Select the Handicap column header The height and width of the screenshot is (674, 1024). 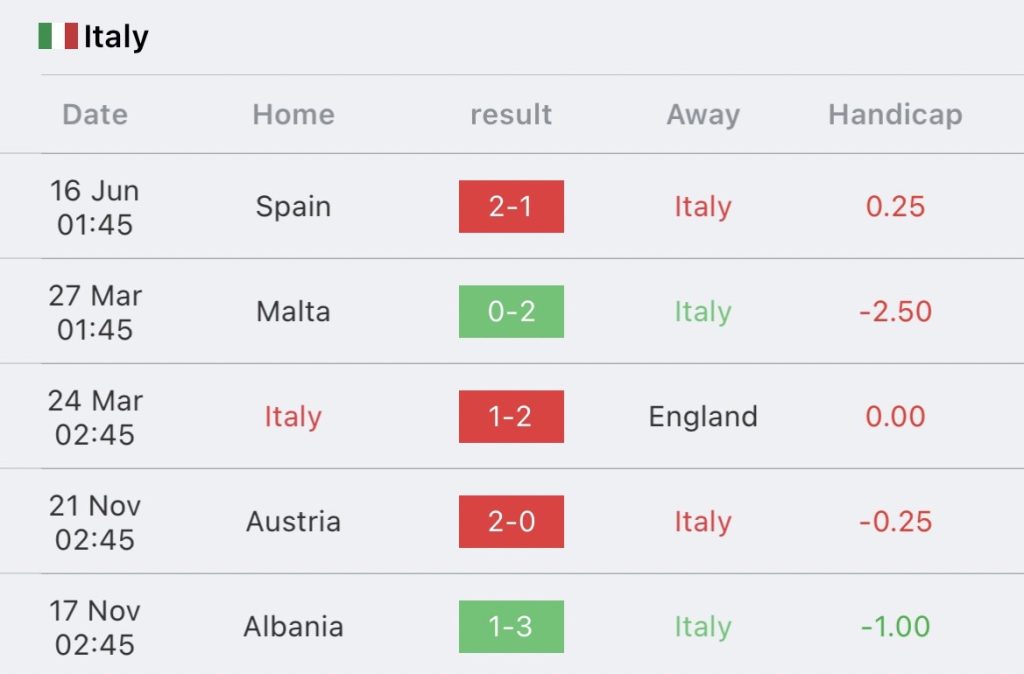click(895, 114)
